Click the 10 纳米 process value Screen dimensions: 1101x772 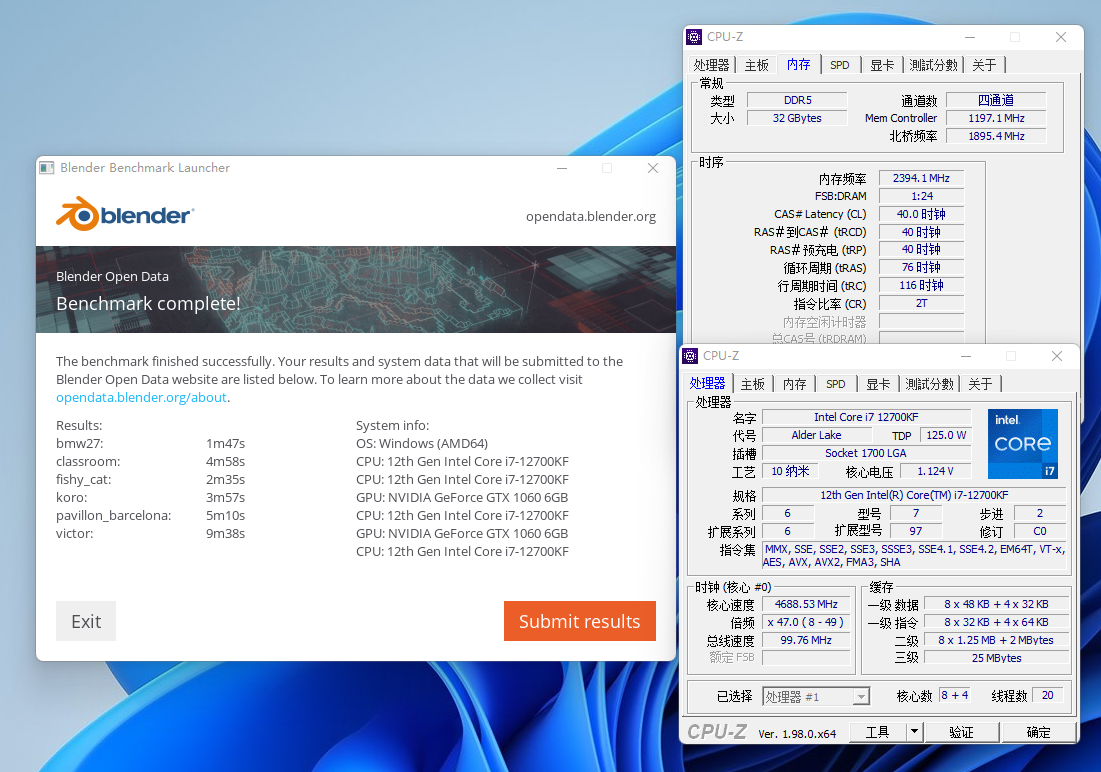pyautogui.click(x=790, y=471)
